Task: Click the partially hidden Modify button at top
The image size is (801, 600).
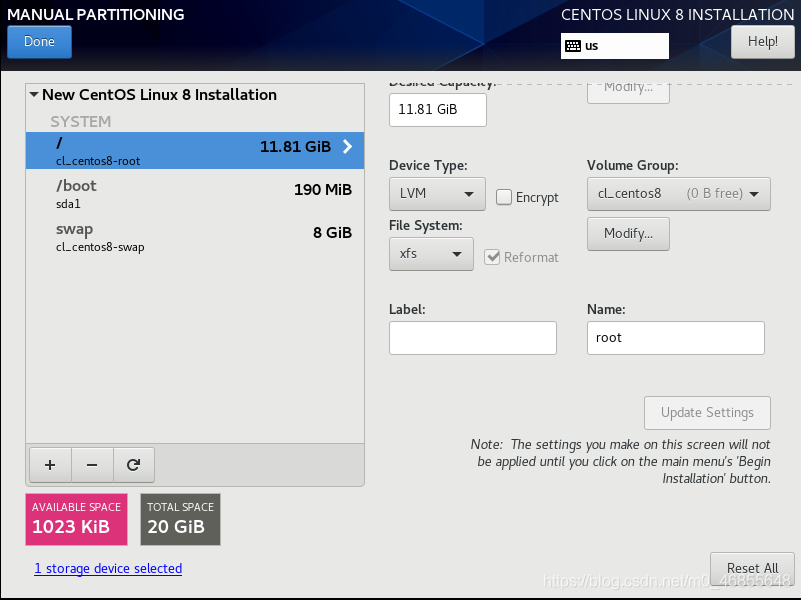Action: click(628, 92)
